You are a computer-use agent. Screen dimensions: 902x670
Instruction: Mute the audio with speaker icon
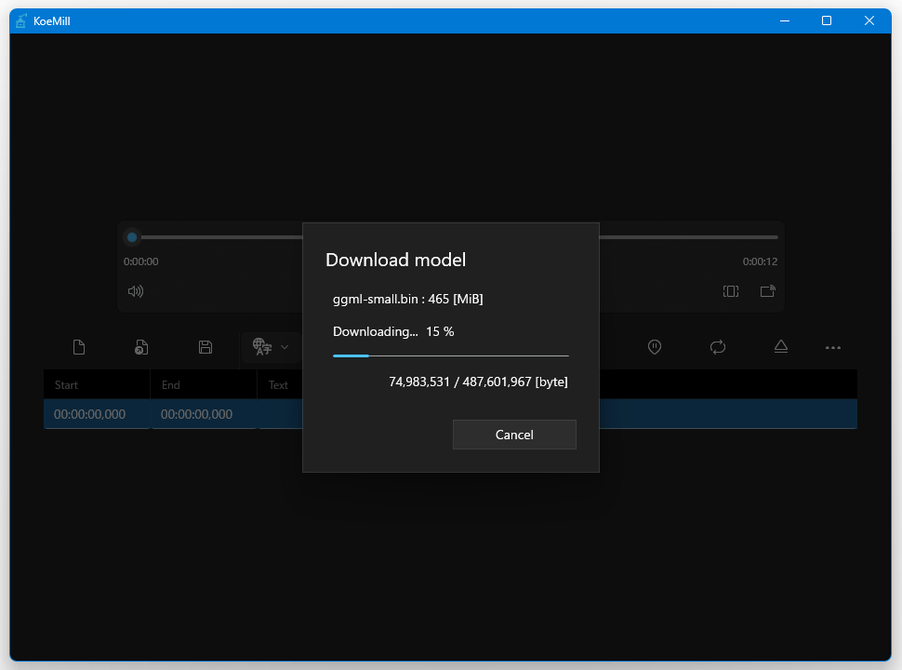(x=136, y=291)
